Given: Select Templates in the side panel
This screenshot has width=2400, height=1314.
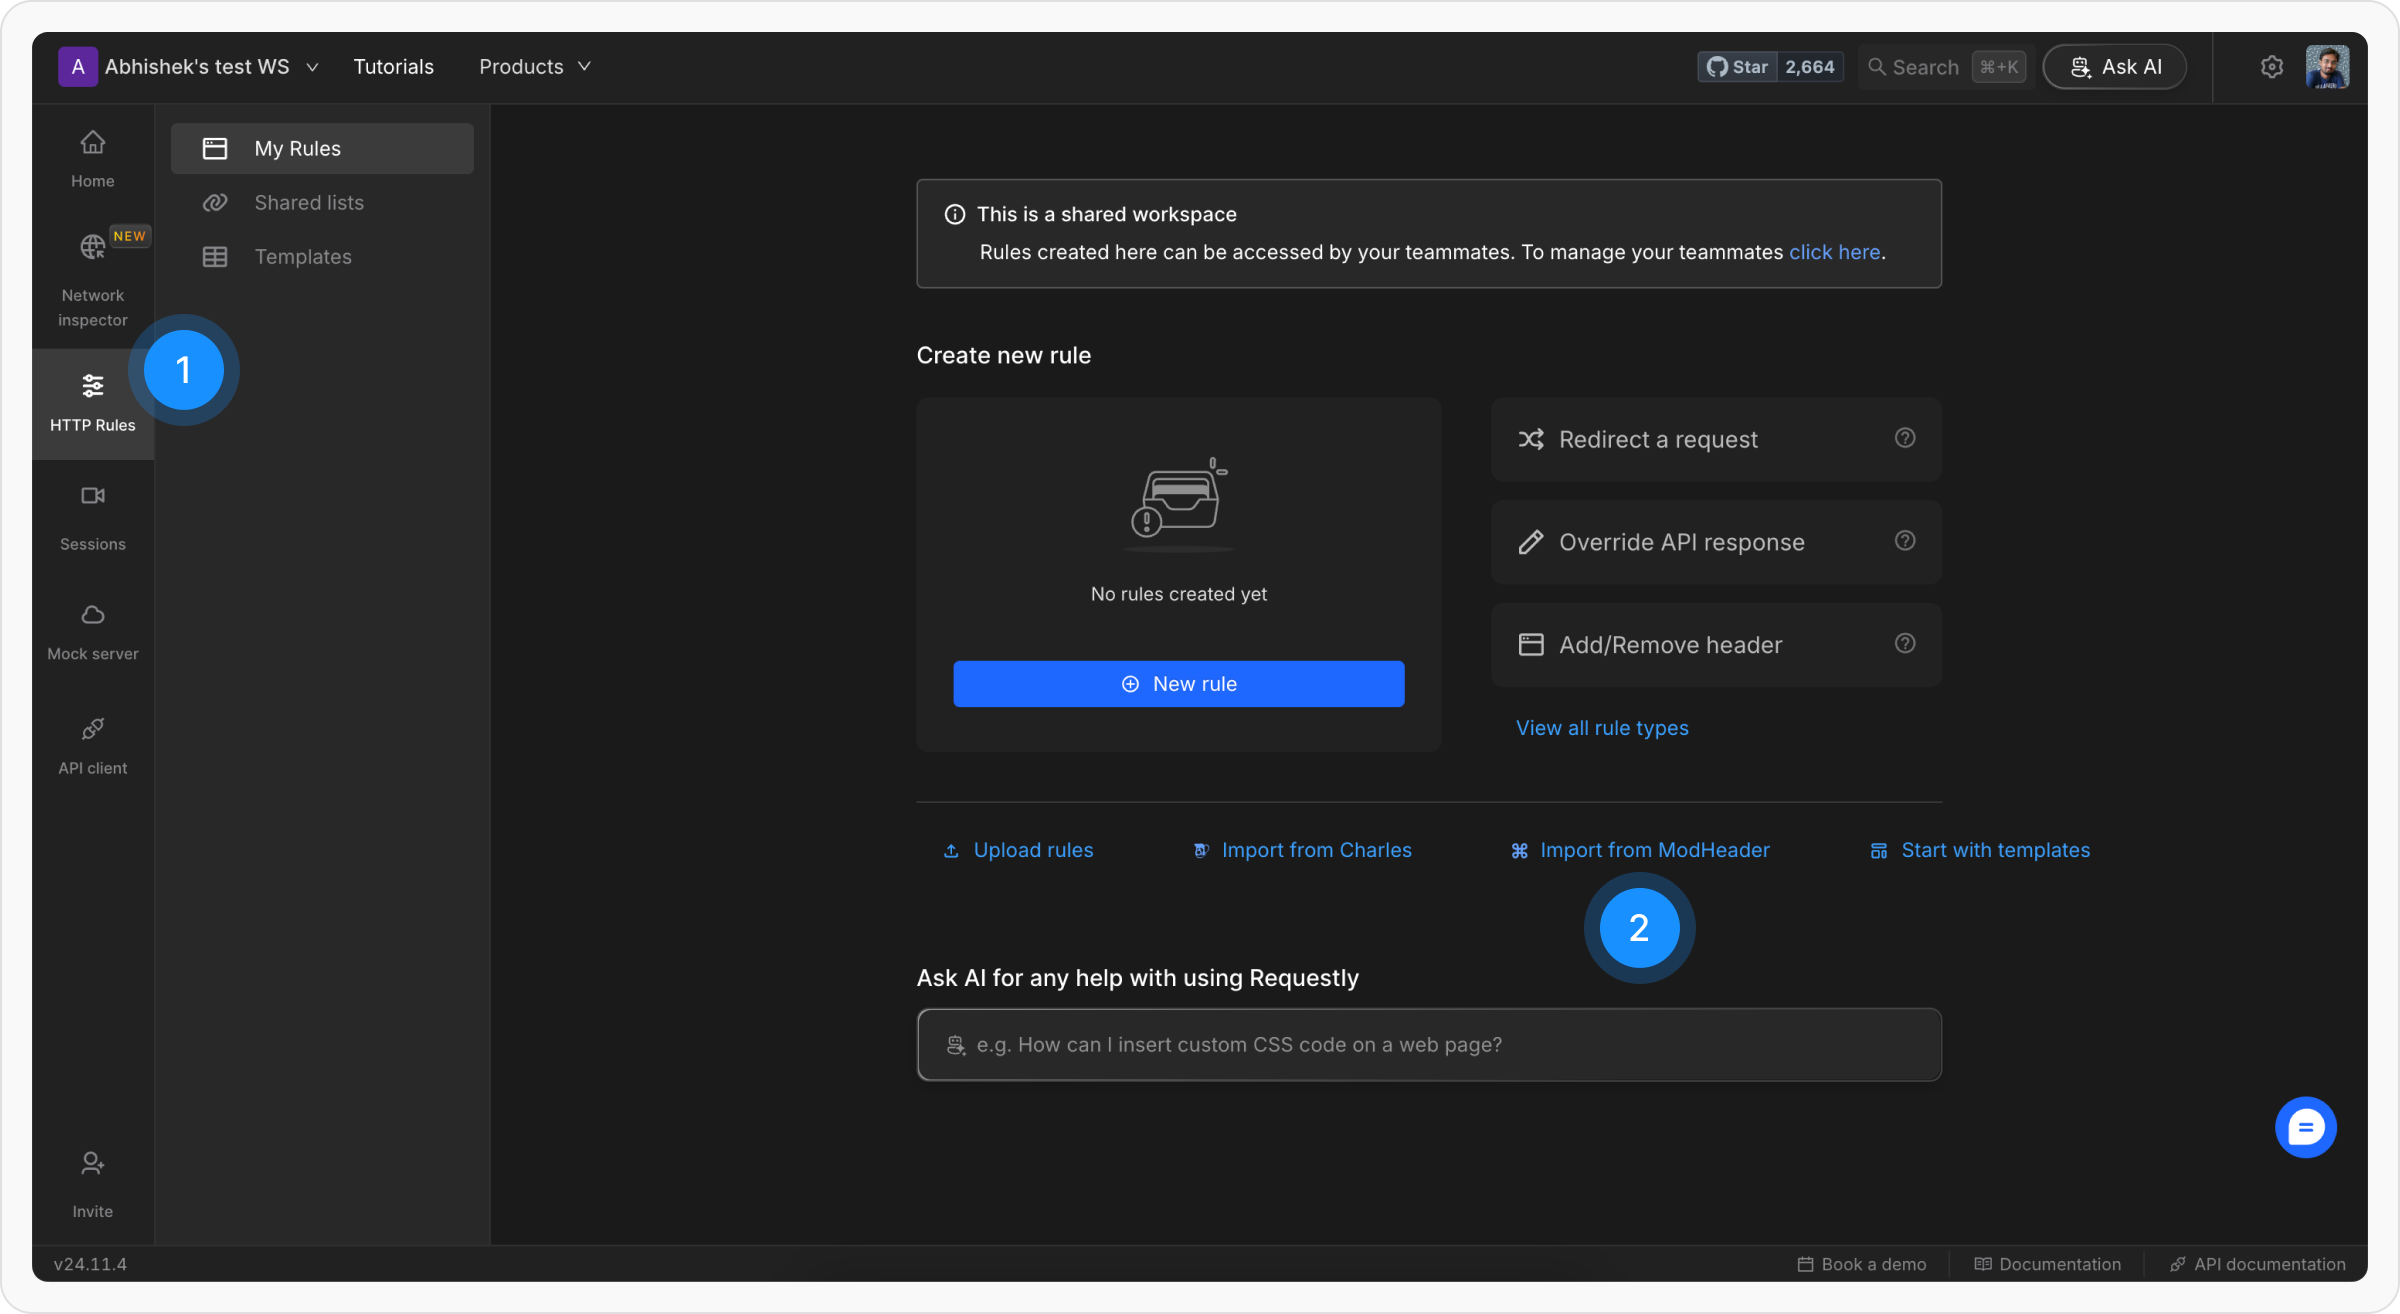Looking at the screenshot, I should click(302, 257).
